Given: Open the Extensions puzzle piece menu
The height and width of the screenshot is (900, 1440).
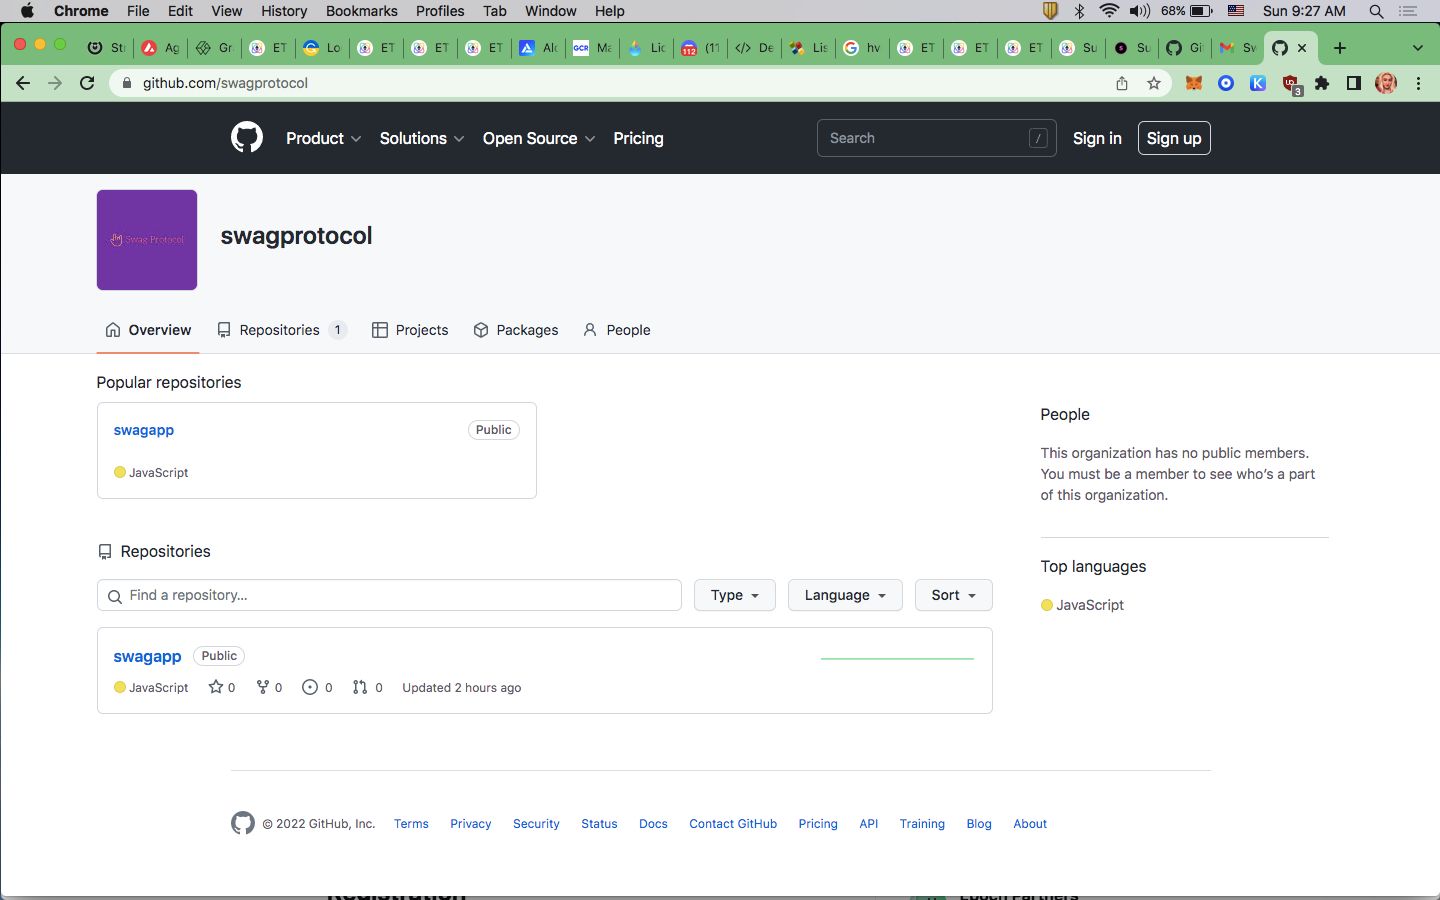Looking at the screenshot, I should [1322, 83].
